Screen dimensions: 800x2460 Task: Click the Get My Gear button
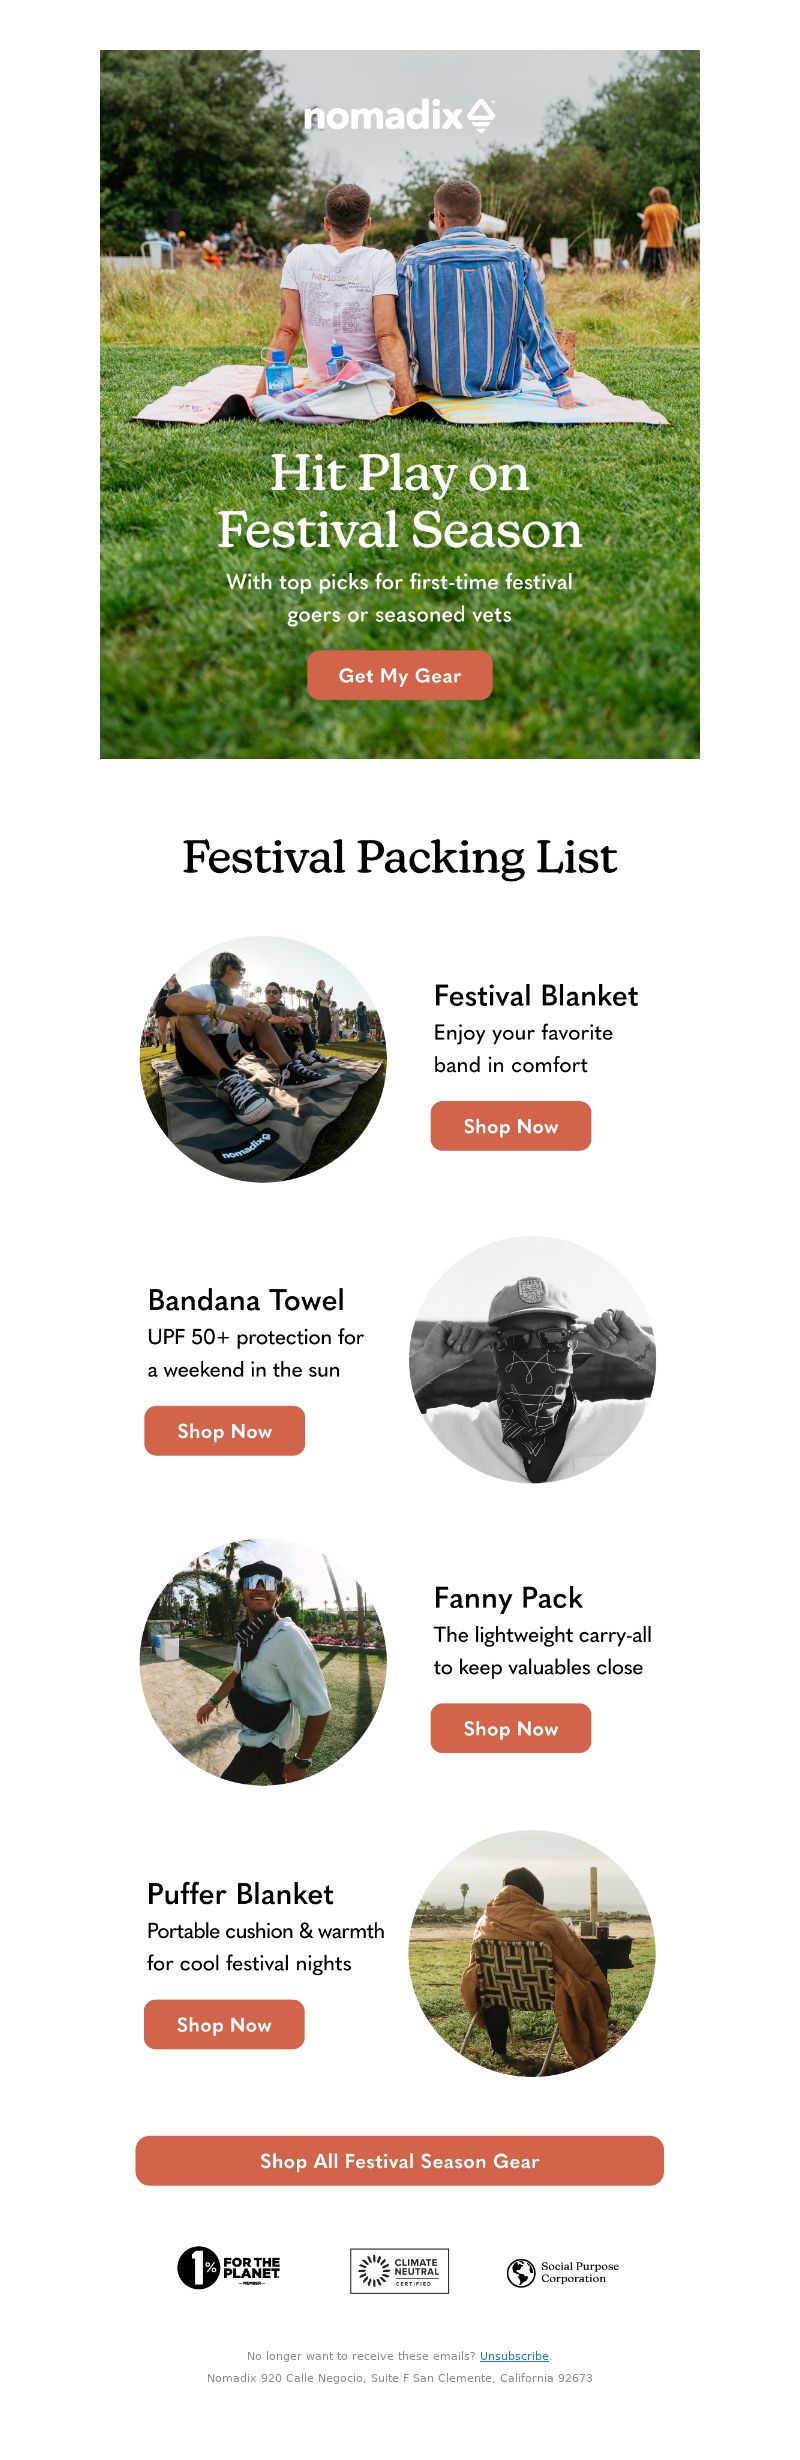pos(400,675)
